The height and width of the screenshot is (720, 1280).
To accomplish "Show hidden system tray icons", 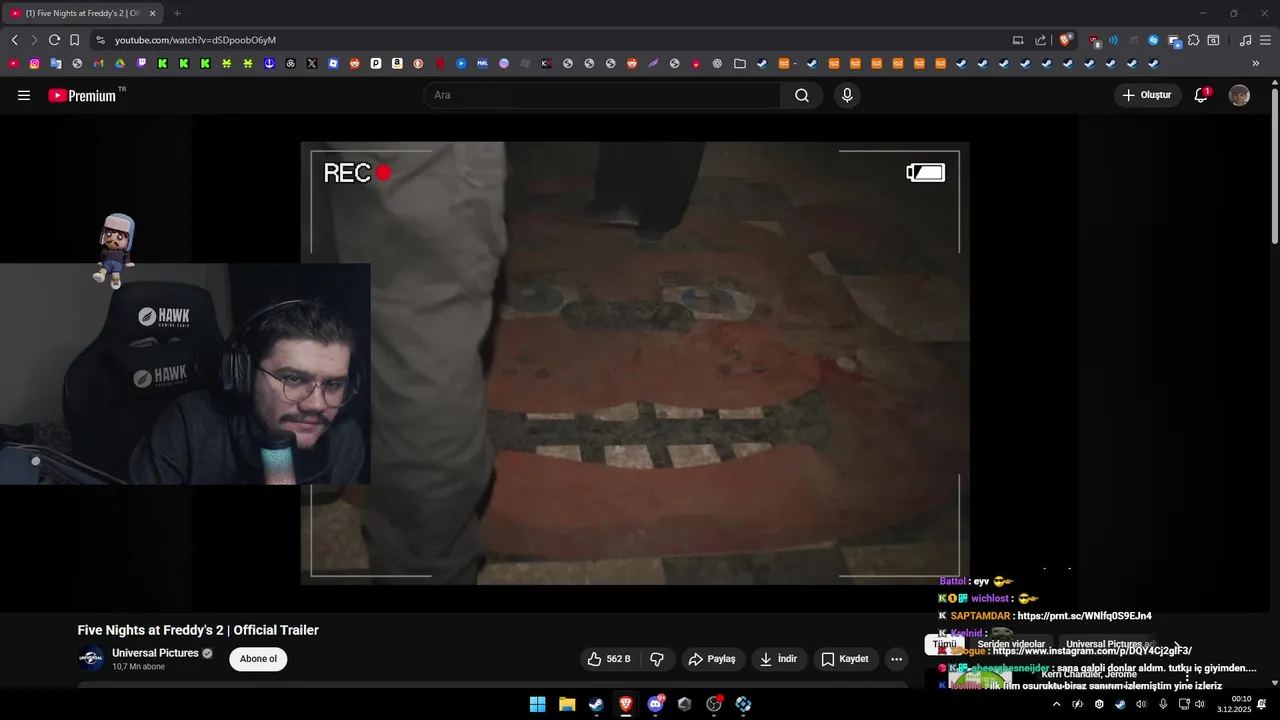I will tap(1056, 704).
